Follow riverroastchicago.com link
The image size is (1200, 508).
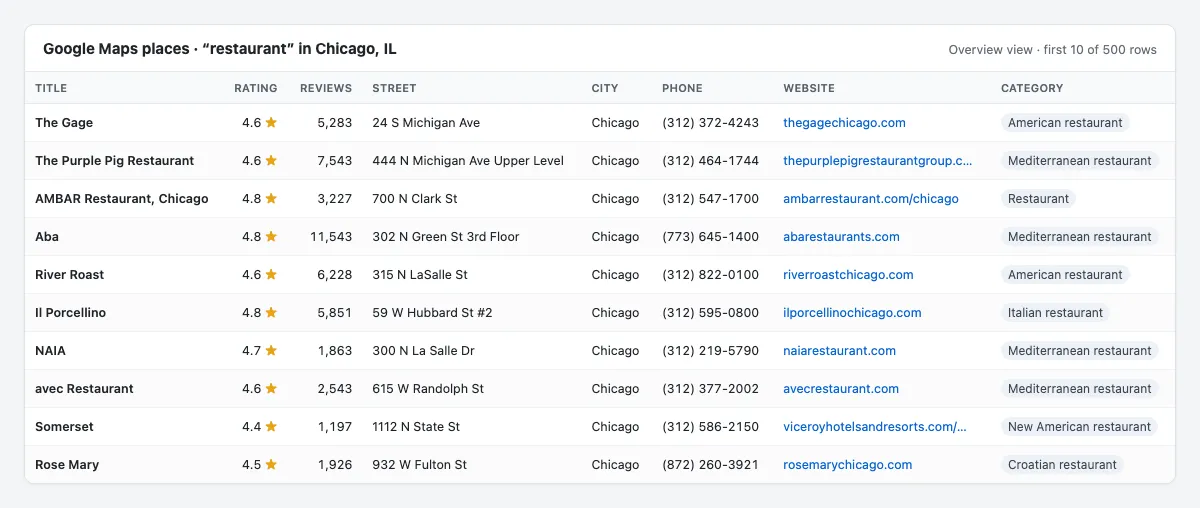coord(848,275)
